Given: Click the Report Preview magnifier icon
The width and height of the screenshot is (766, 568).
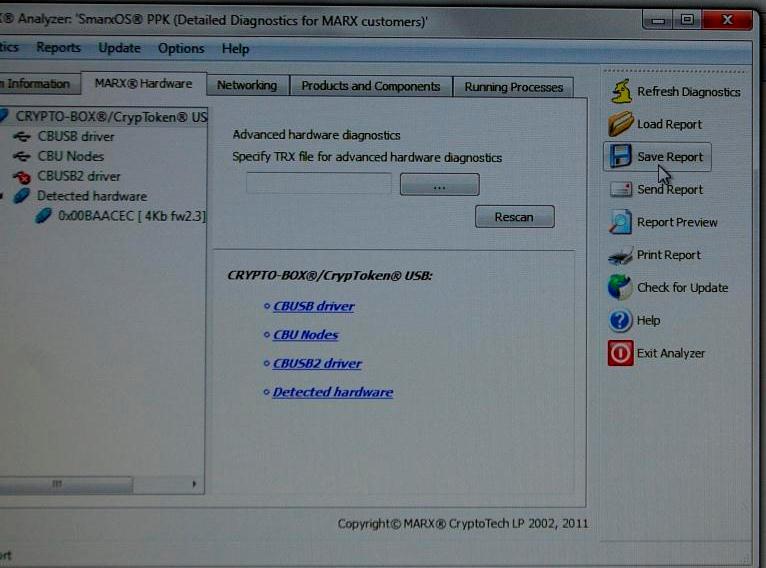Looking at the screenshot, I should pos(620,222).
